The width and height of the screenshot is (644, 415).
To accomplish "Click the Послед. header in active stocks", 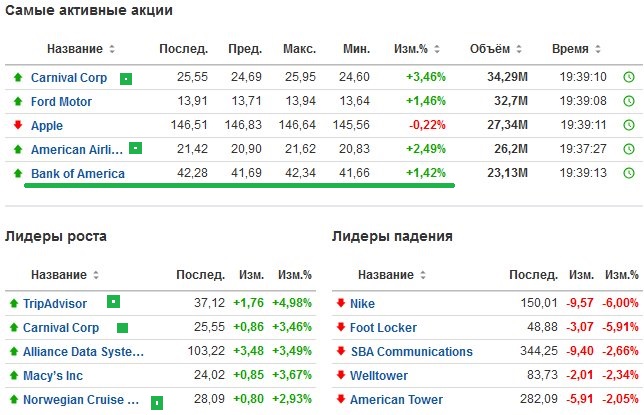I will [184, 49].
